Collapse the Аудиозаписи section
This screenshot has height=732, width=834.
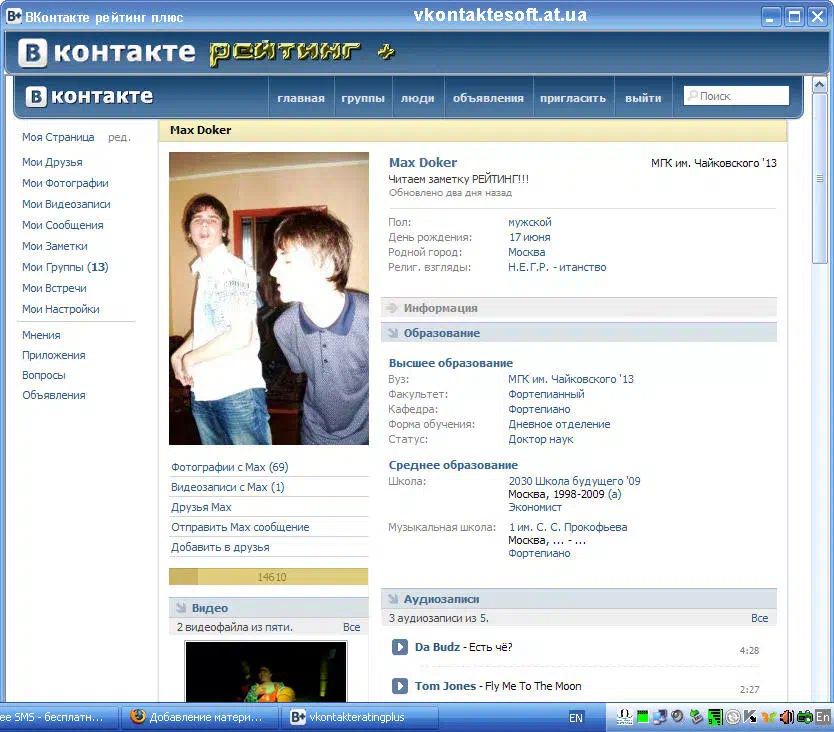click(x=579, y=599)
